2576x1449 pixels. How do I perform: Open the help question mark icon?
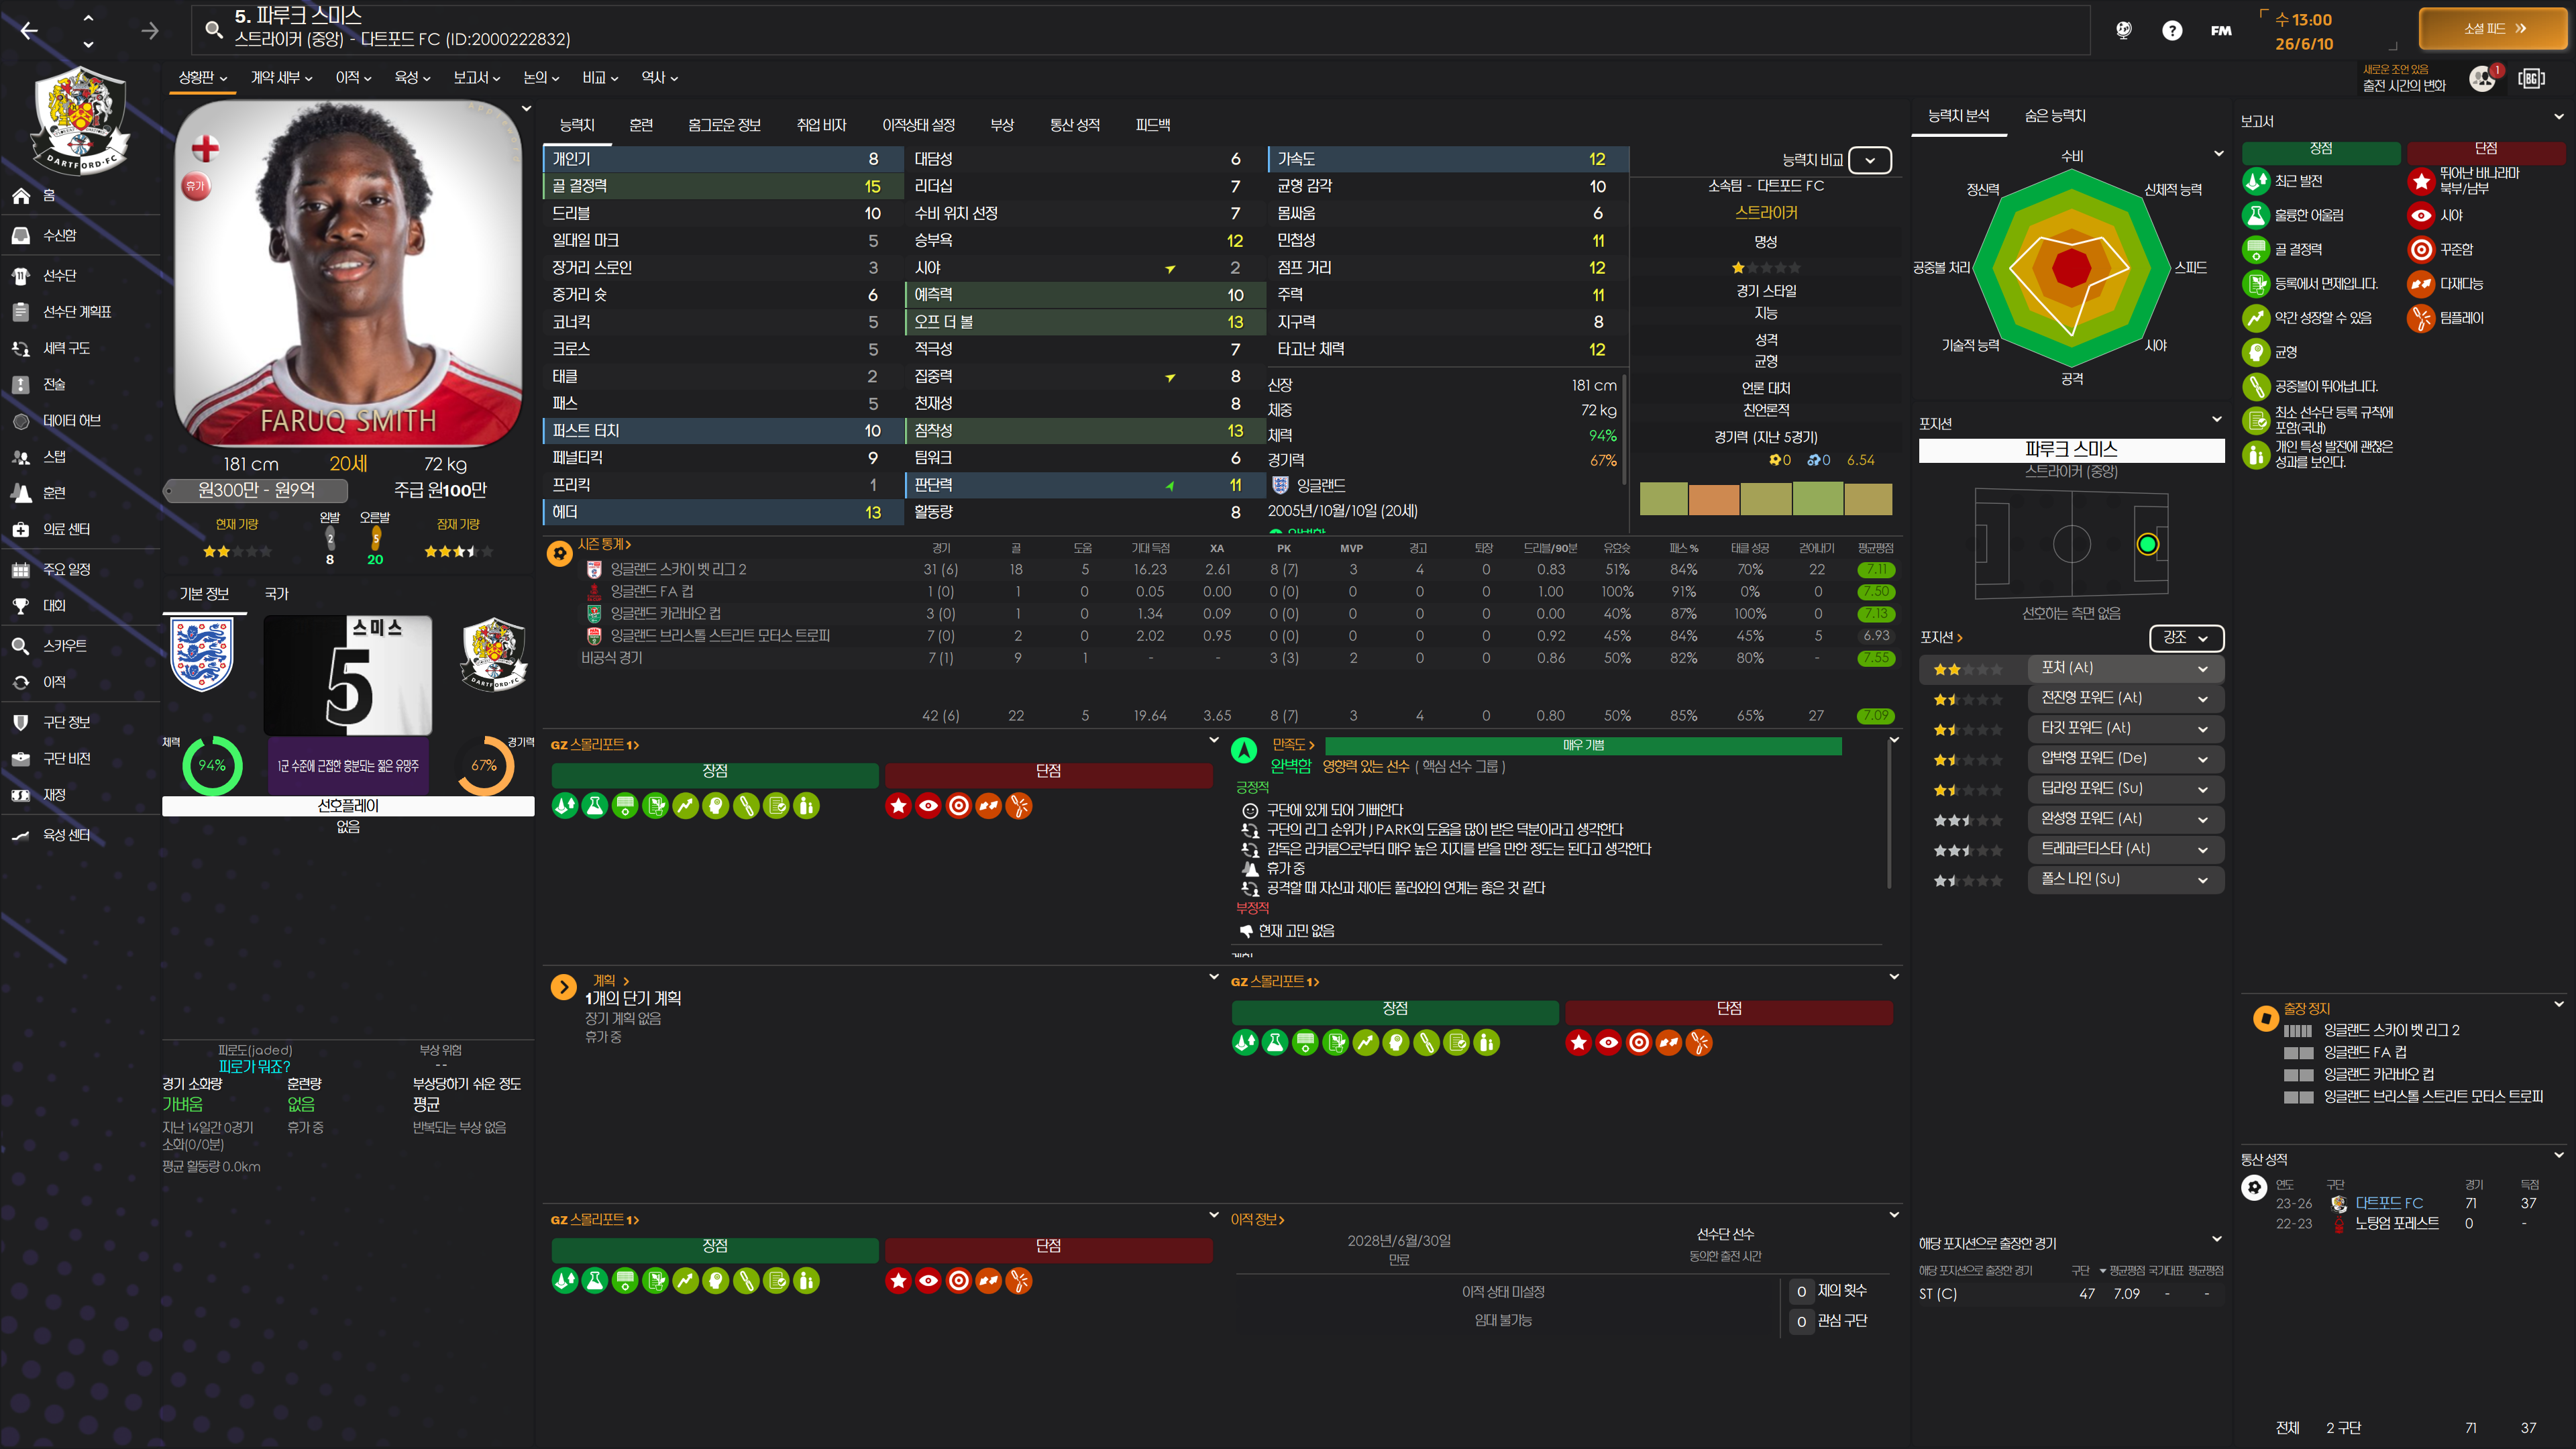click(2171, 30)
